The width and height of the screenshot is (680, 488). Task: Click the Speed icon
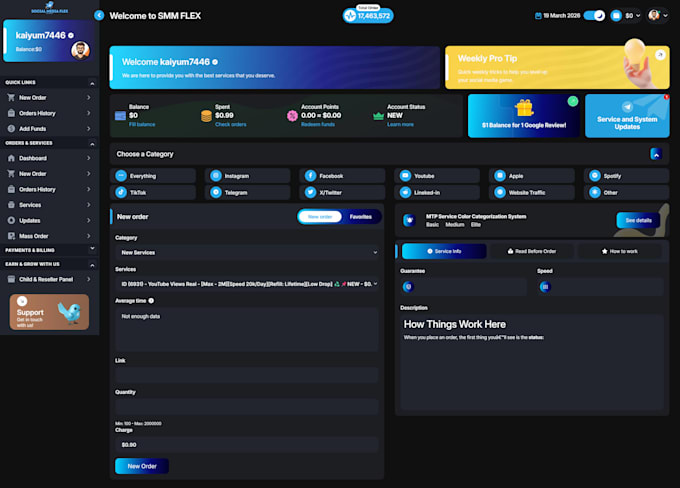tap(545, 287)
